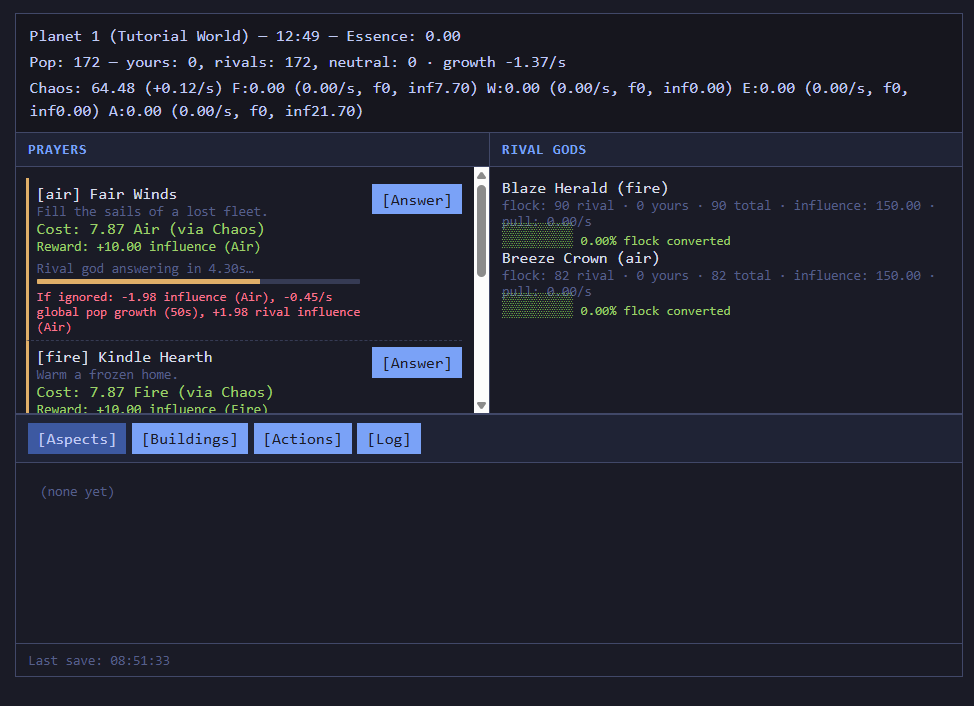This screenshot has height=706, width=974.
Task: Open the Log tab
Action: tap(389, 439)
